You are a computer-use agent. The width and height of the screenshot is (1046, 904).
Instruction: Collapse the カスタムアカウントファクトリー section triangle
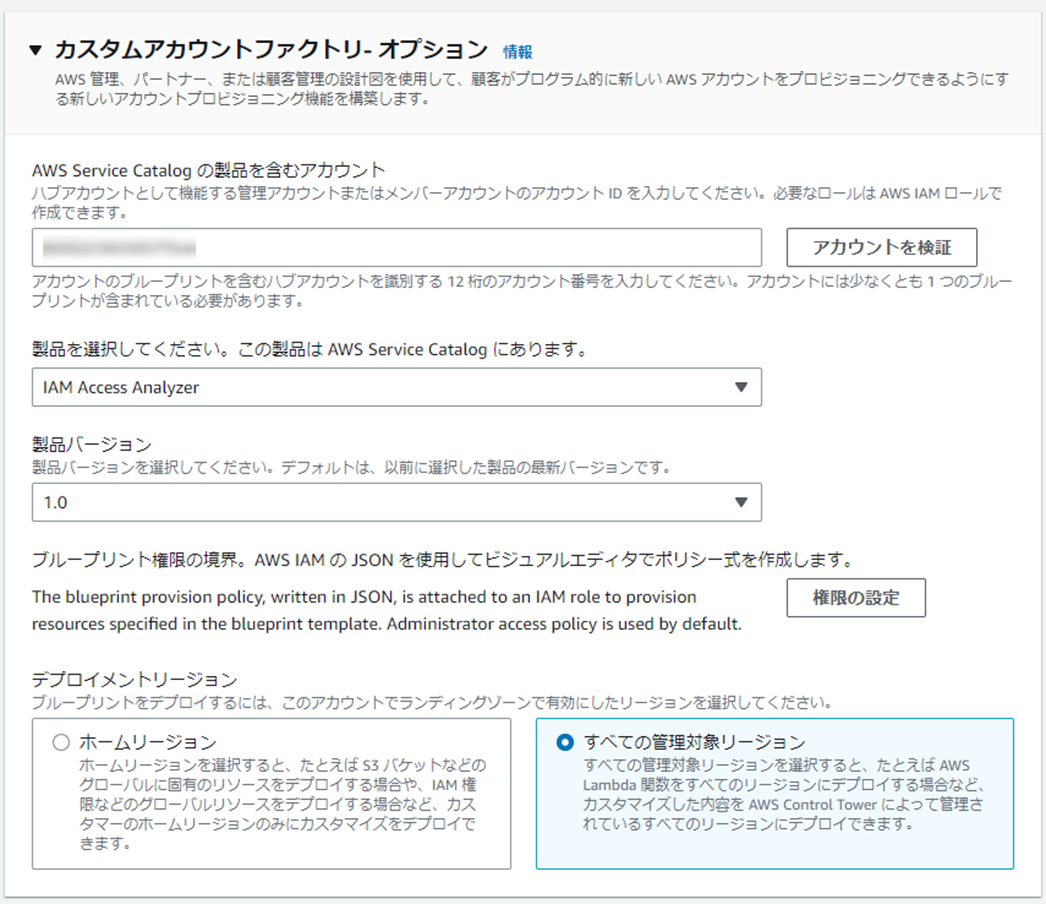point(36,50)
